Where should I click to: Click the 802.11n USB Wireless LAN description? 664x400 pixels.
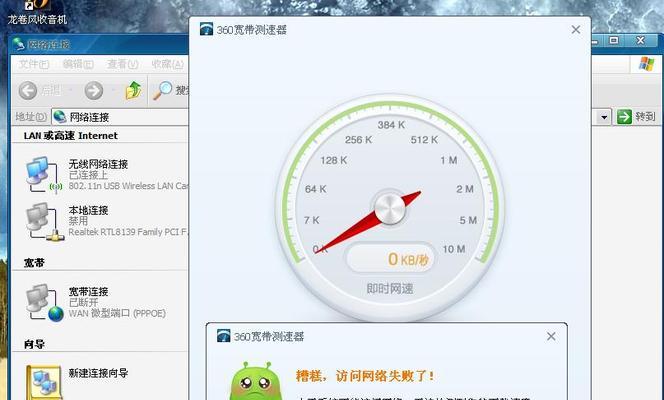(x=128, y=186)
